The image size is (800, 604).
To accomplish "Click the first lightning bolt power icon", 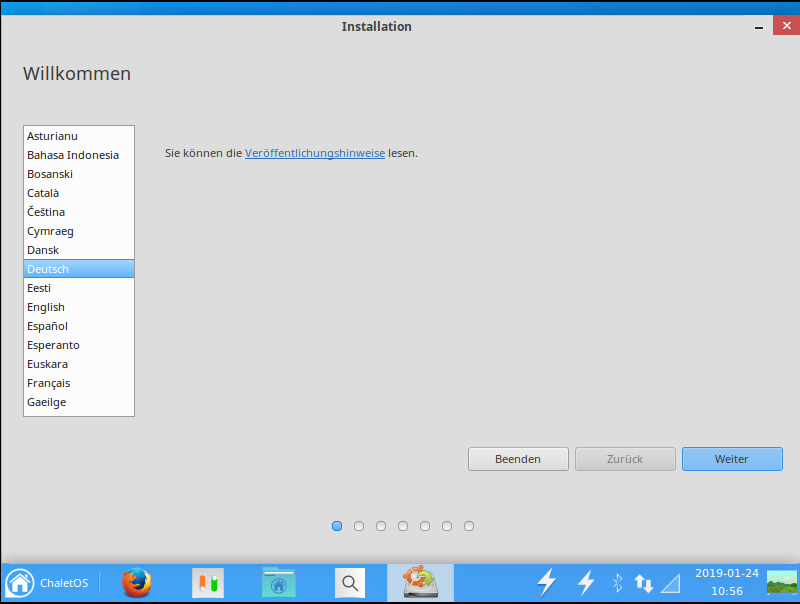I will pyautogui.click(x=547, y=583).
